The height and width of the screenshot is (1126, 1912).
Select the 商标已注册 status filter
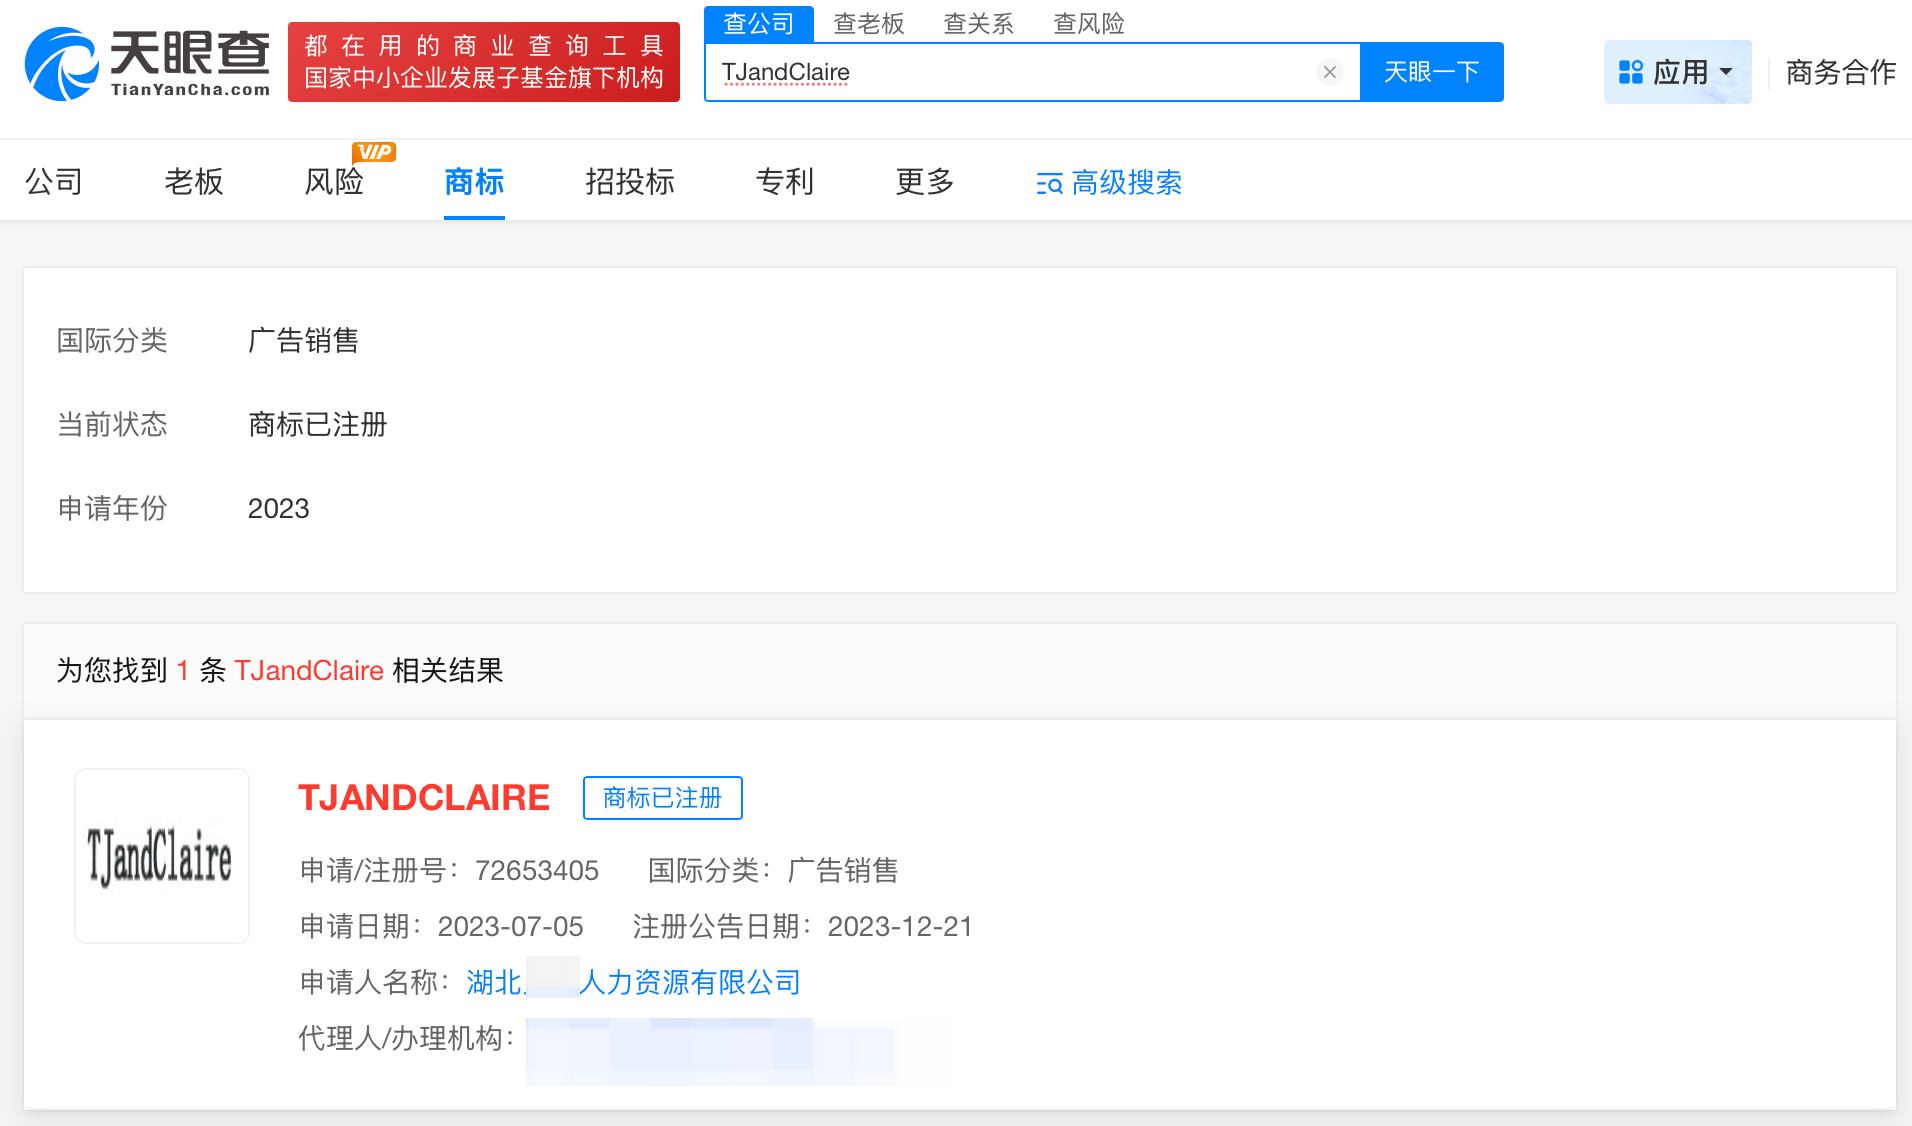click(x=318, y=425)
